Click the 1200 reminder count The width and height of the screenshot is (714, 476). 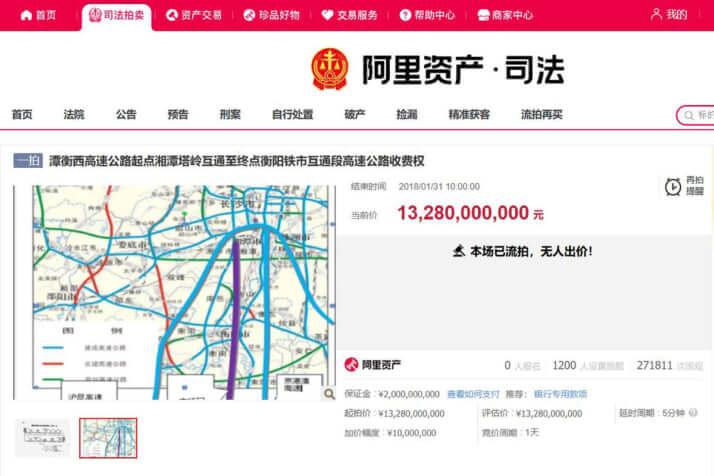pyautogui.click(x=564, y=365)
